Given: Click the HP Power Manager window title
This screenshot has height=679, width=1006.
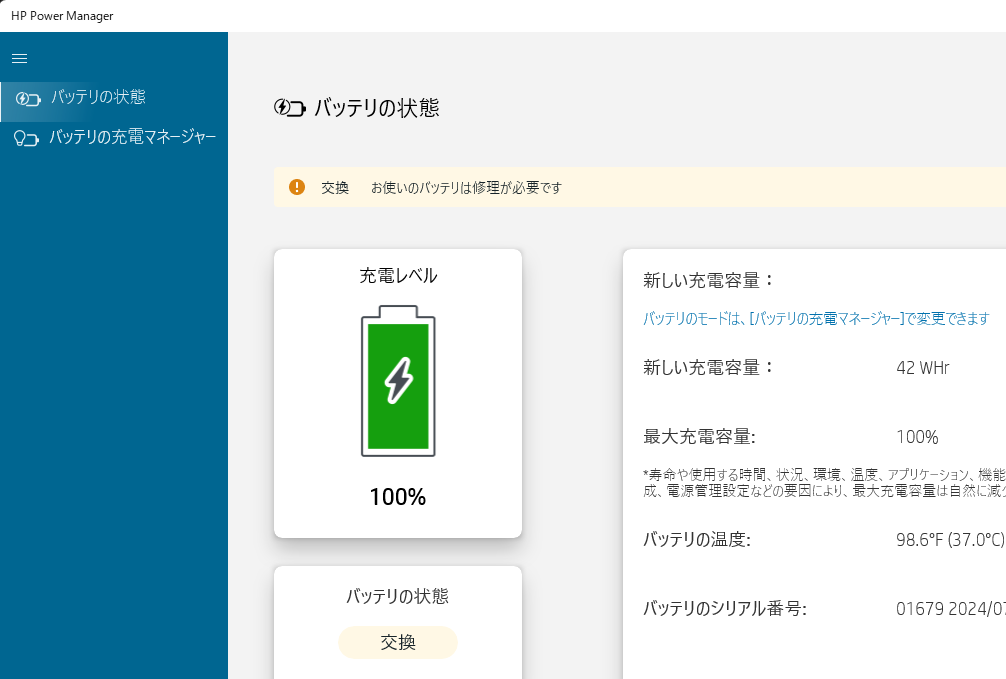Looking at the screenshot, I should pos(62,16).
